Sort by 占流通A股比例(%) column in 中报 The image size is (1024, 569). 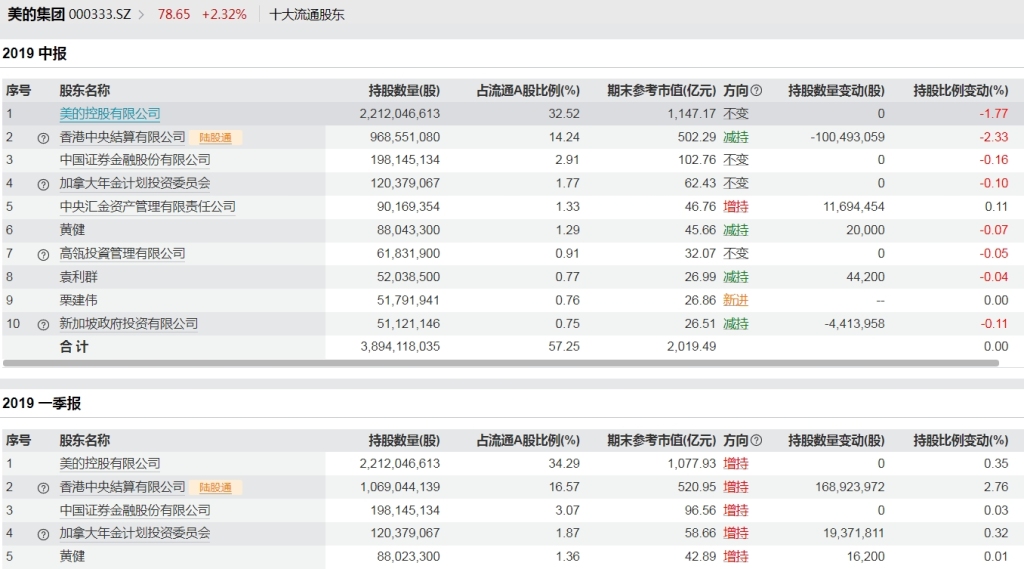point(528,90)
